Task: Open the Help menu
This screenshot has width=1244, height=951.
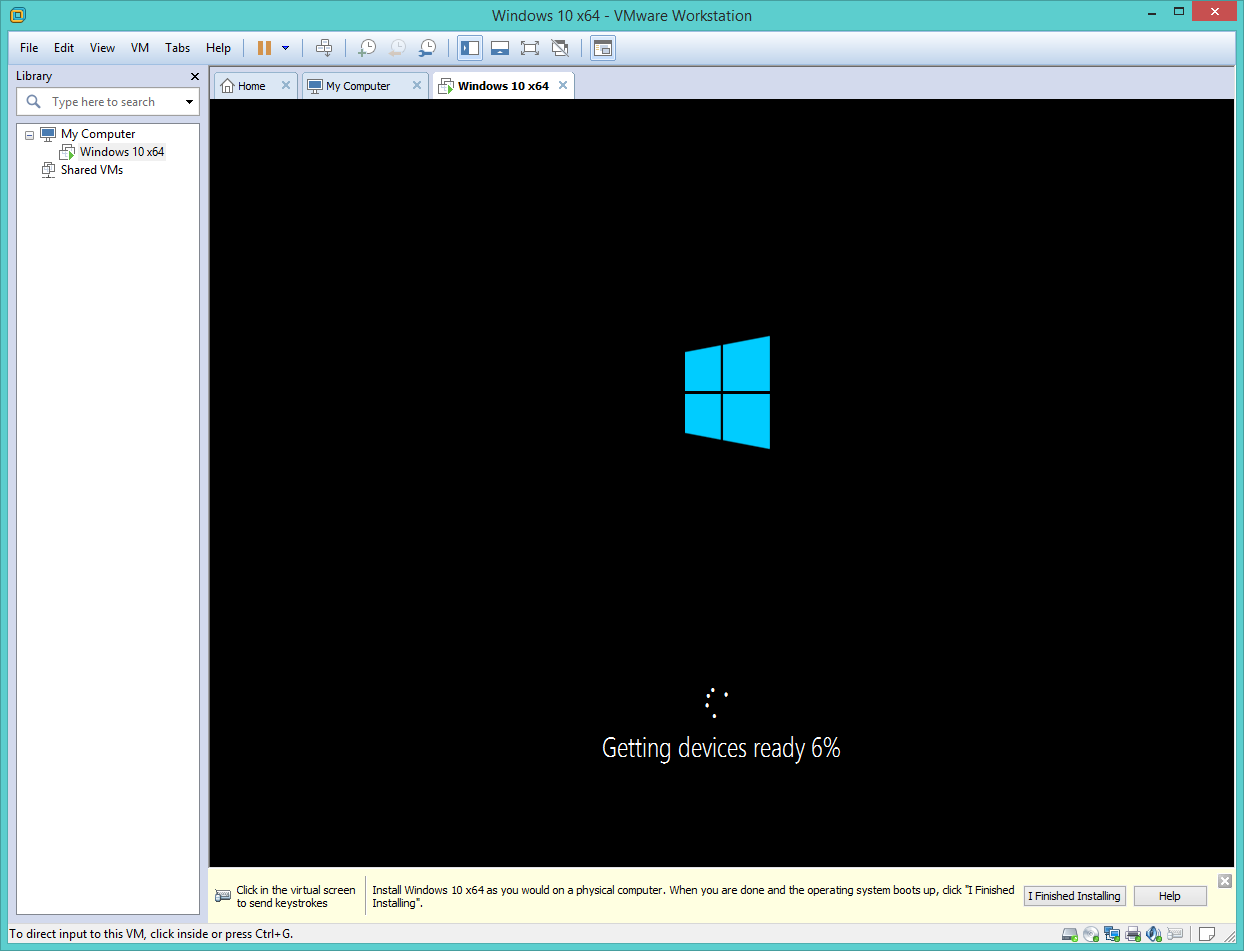Action: pos(218,48)
